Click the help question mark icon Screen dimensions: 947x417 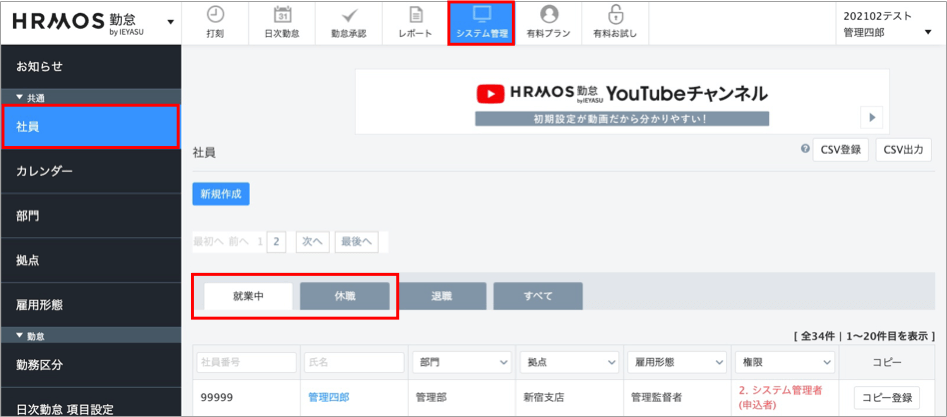point(805,149)
